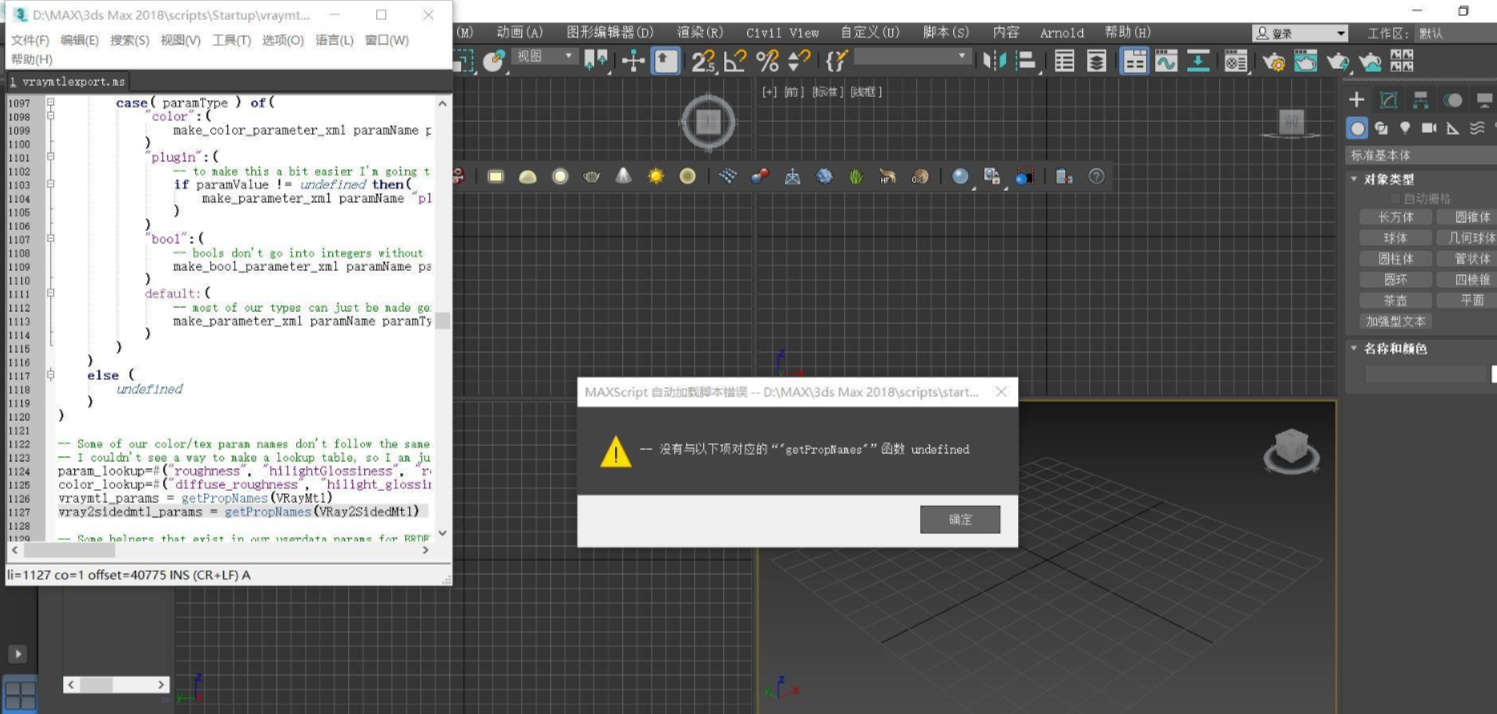Expand the 标准基本体 category dropdown
This screenshot has width=1497, height=714.
pos(1420,155)
